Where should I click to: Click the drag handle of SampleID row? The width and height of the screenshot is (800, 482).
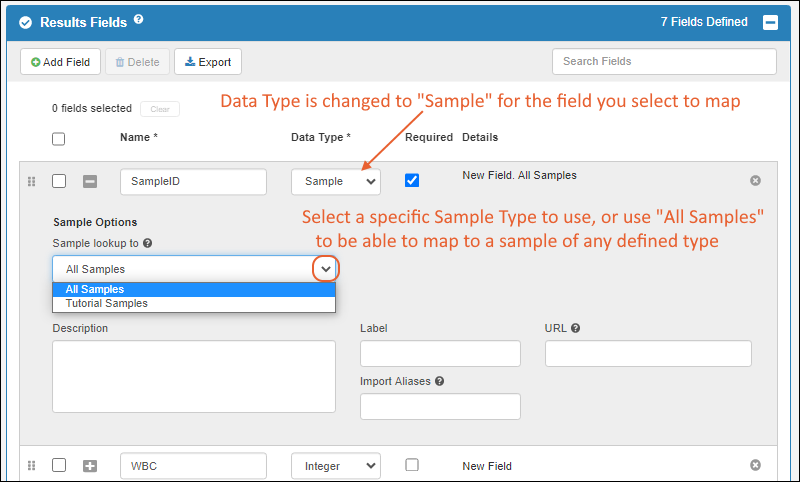pos(31,181)
